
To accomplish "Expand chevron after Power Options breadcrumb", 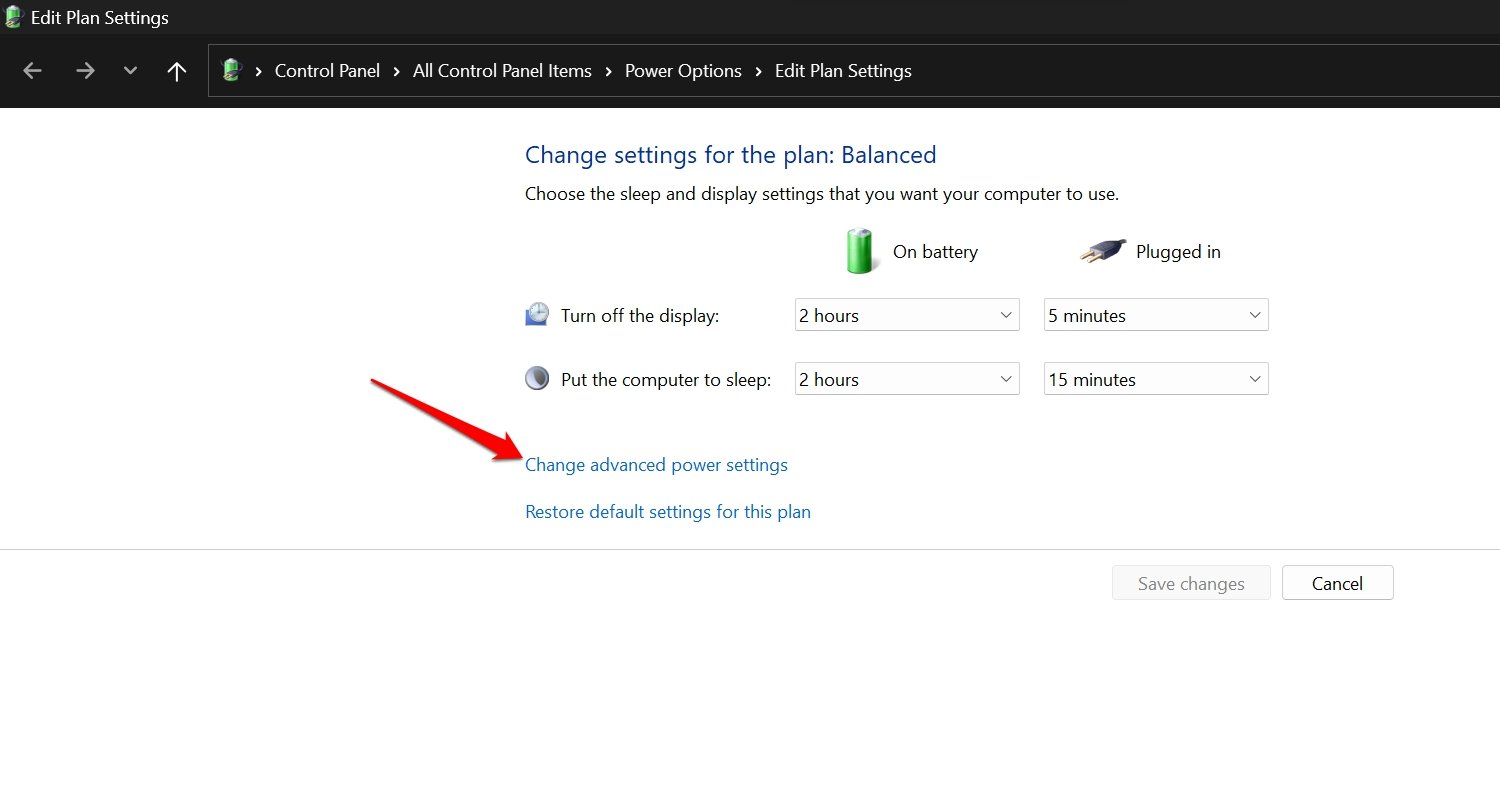I will coord(758,71).
